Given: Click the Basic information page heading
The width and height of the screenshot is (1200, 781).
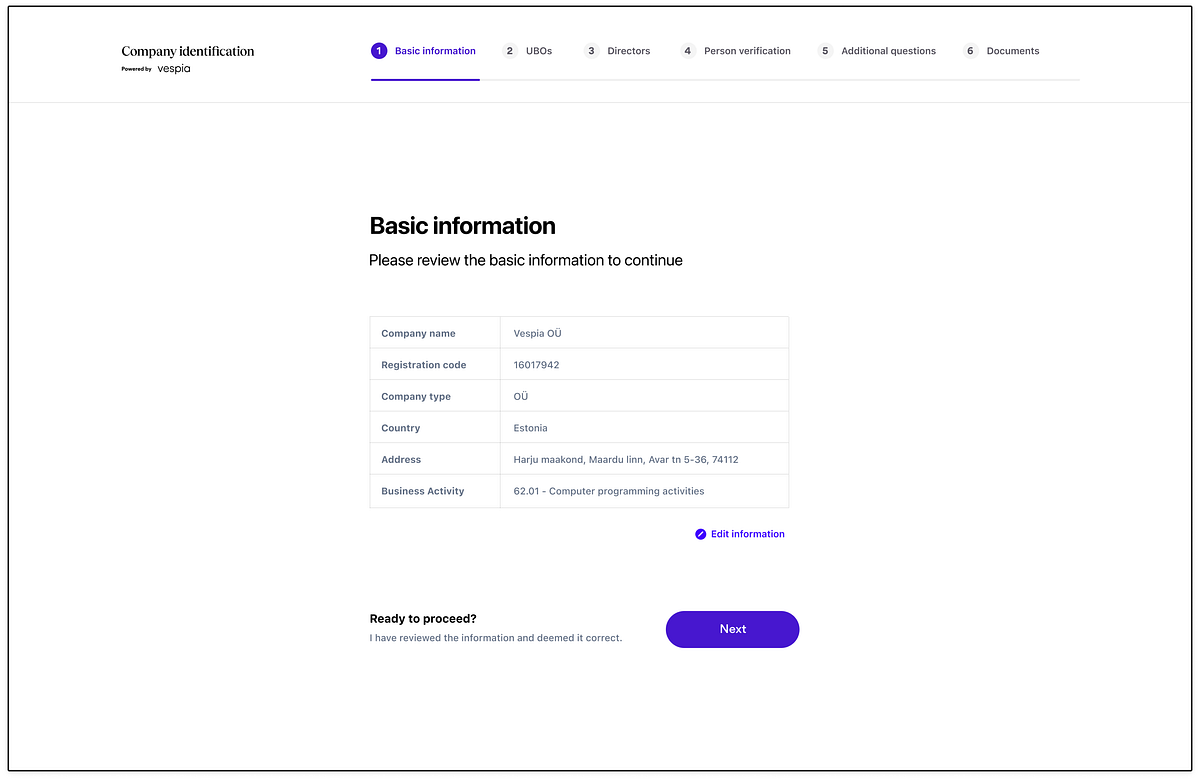Looking at the screenshot, I should tap(463, 226).
